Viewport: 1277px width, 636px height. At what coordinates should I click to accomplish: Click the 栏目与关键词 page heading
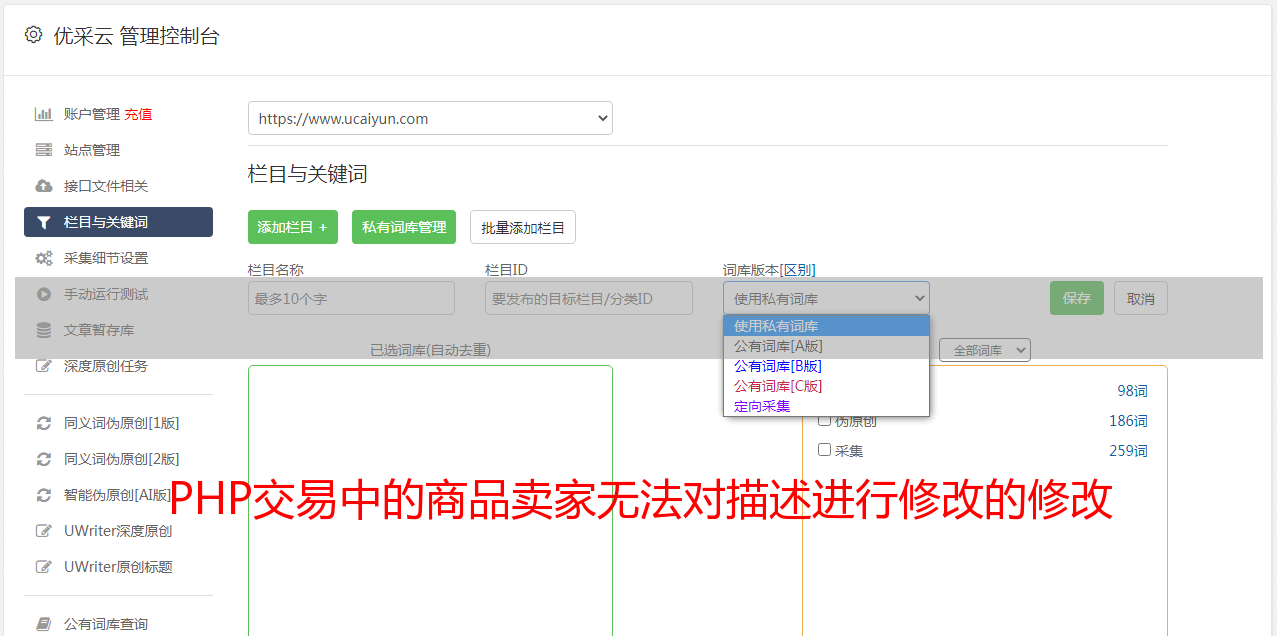tap(308, 174)
